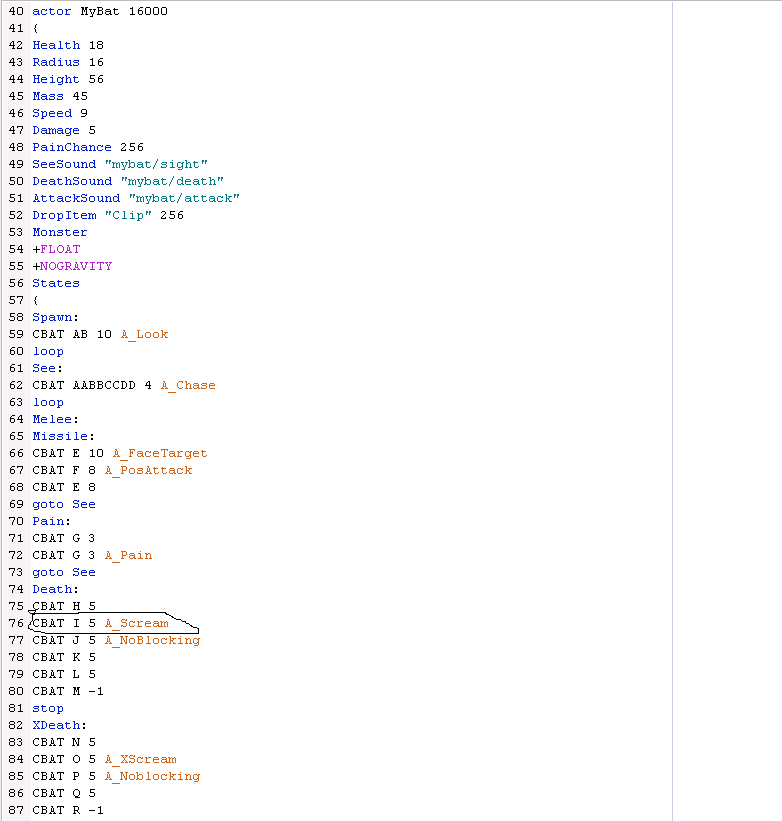Click the 'XDeath:' state label

59,726
